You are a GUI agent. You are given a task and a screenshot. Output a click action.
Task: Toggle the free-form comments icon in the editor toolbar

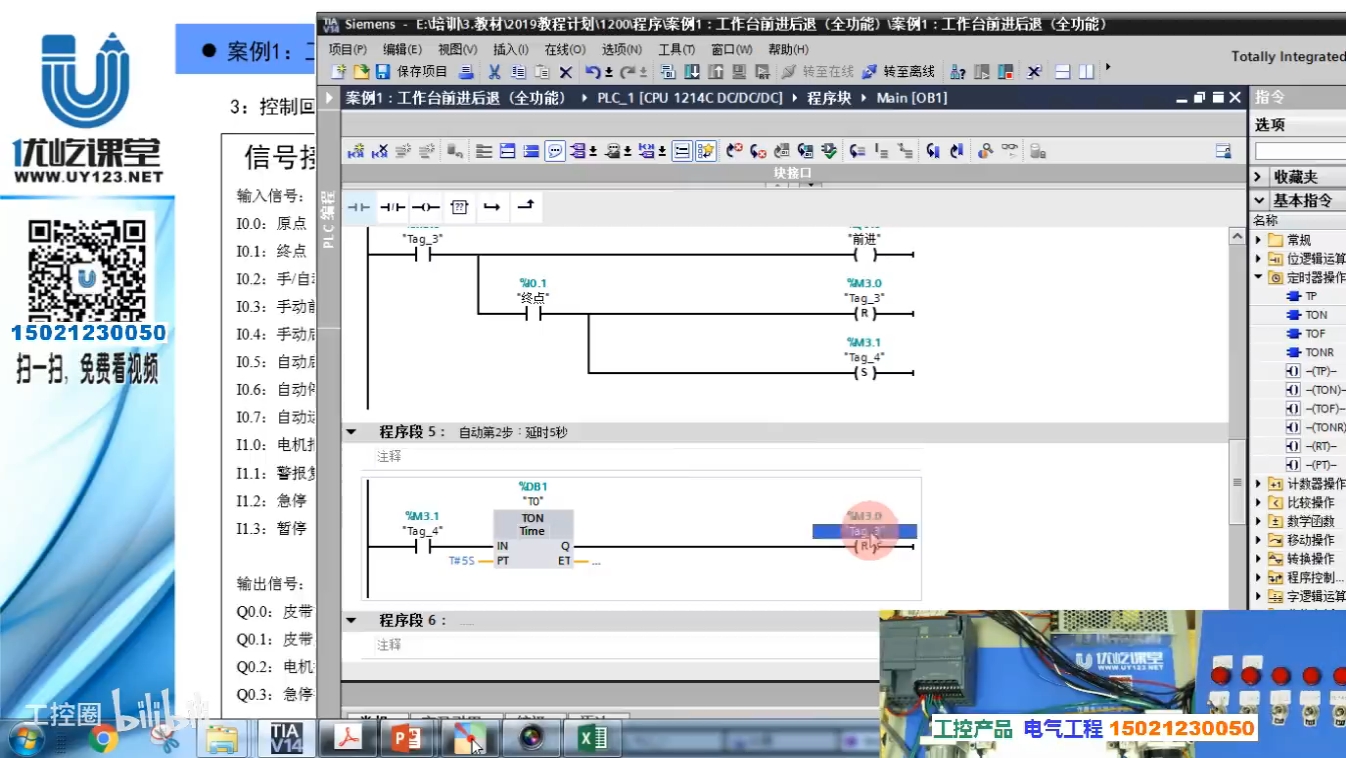click(x=554, y=152)
